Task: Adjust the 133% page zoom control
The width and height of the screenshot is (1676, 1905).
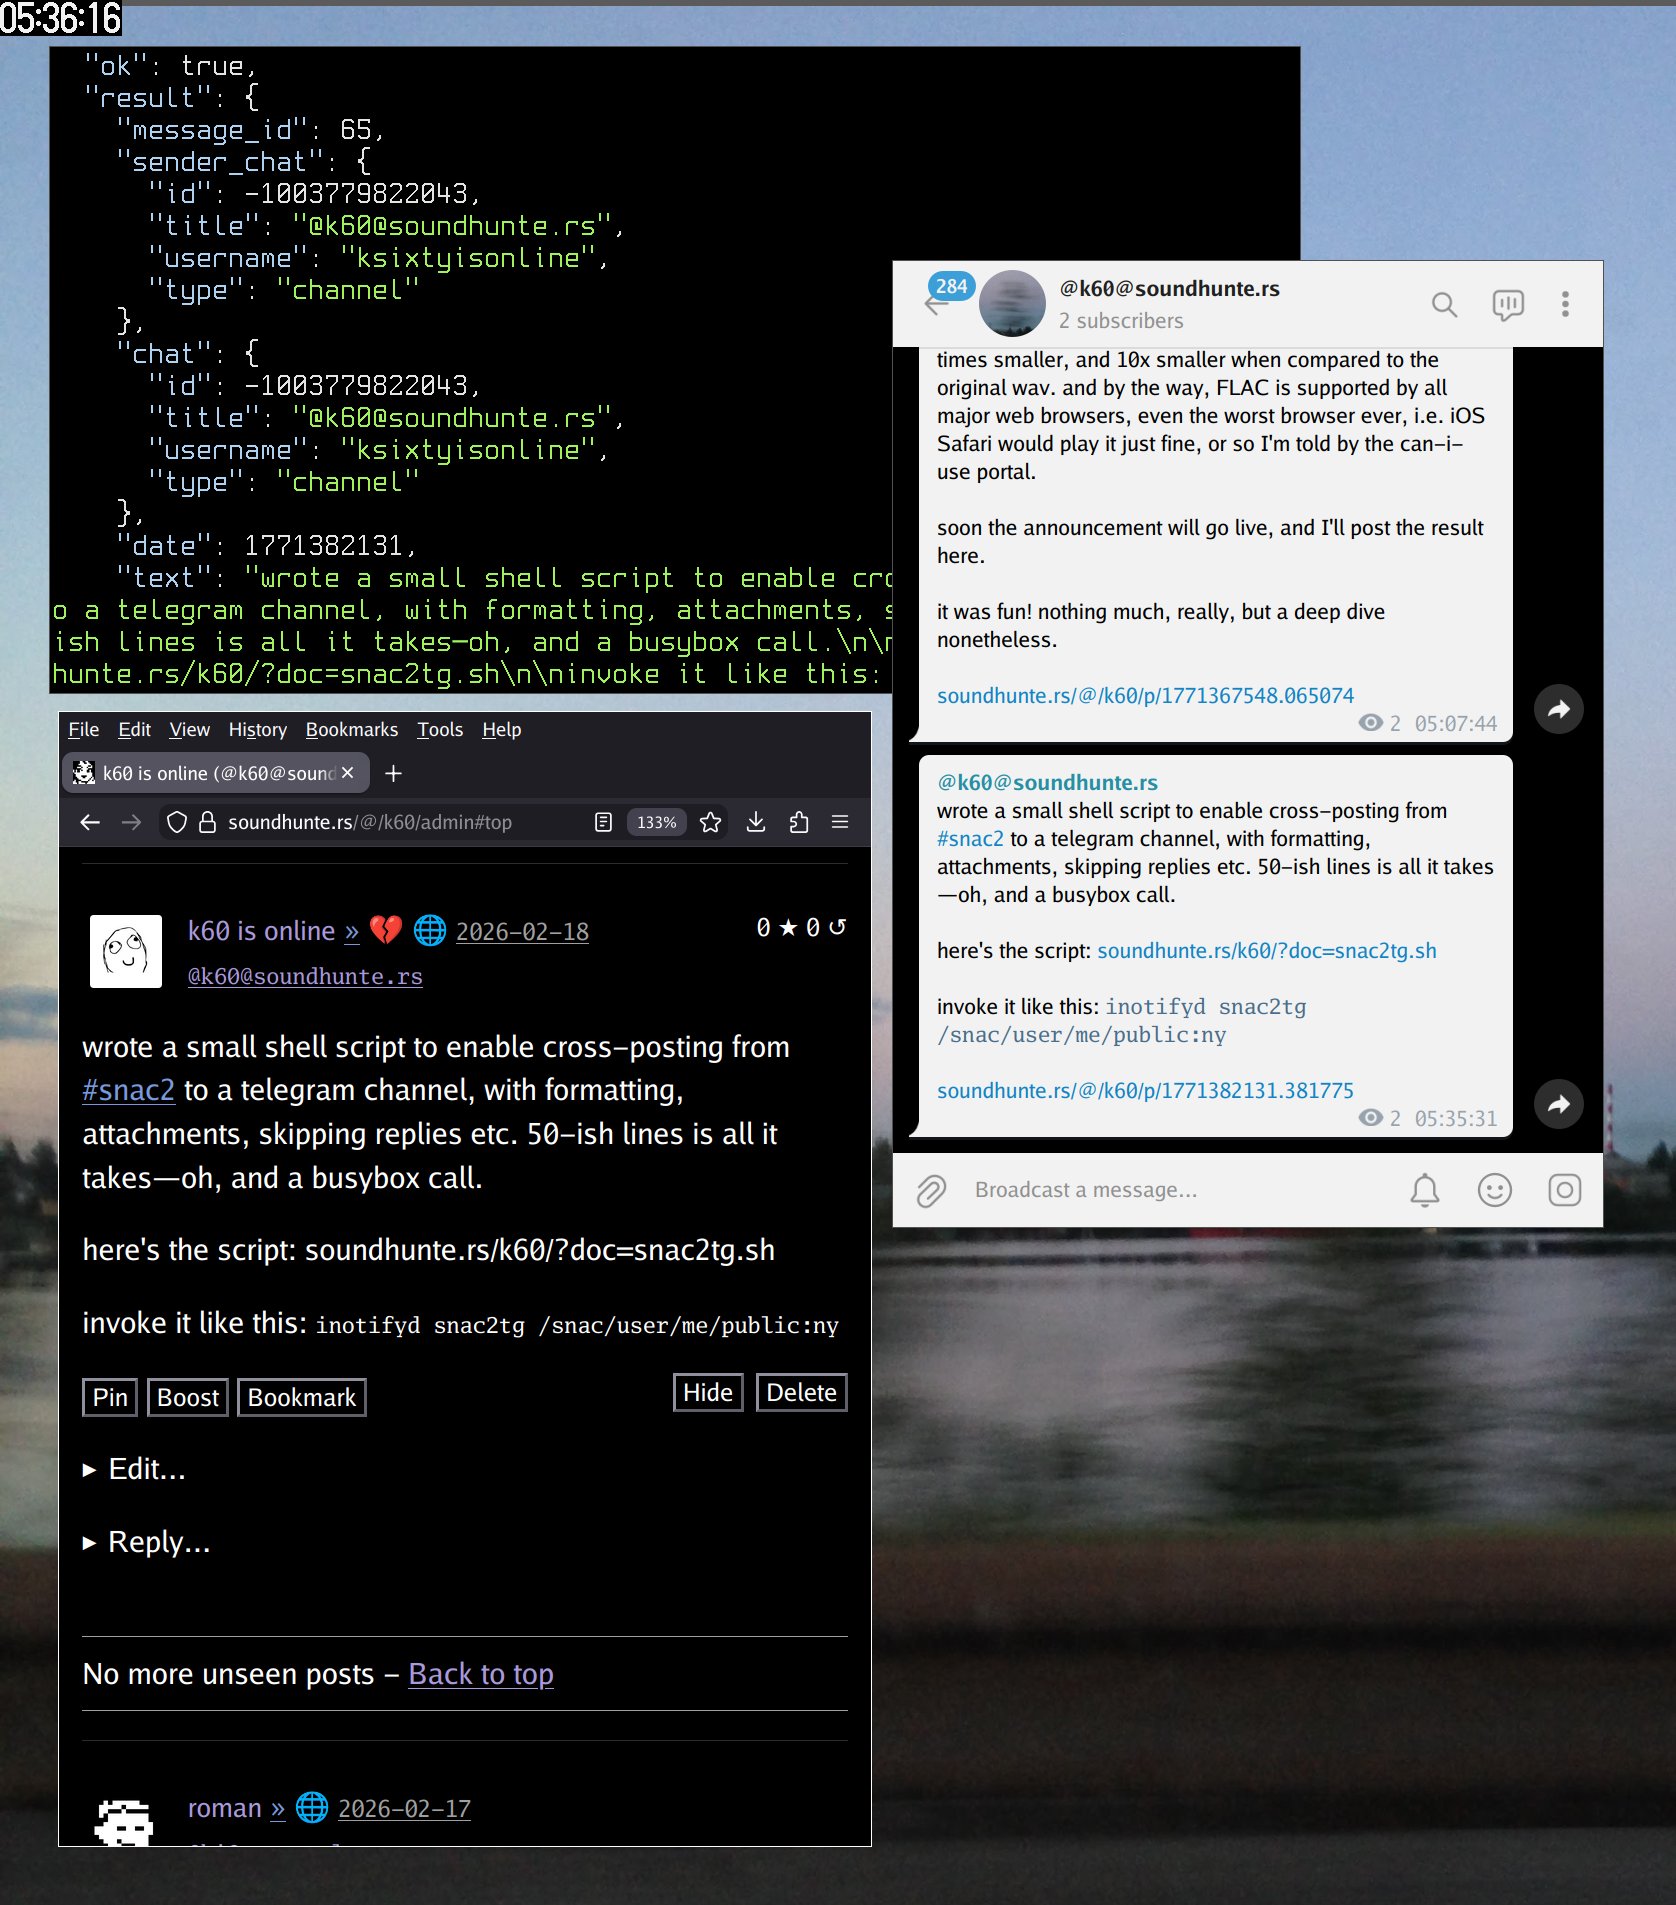Action: click(655, 821)
